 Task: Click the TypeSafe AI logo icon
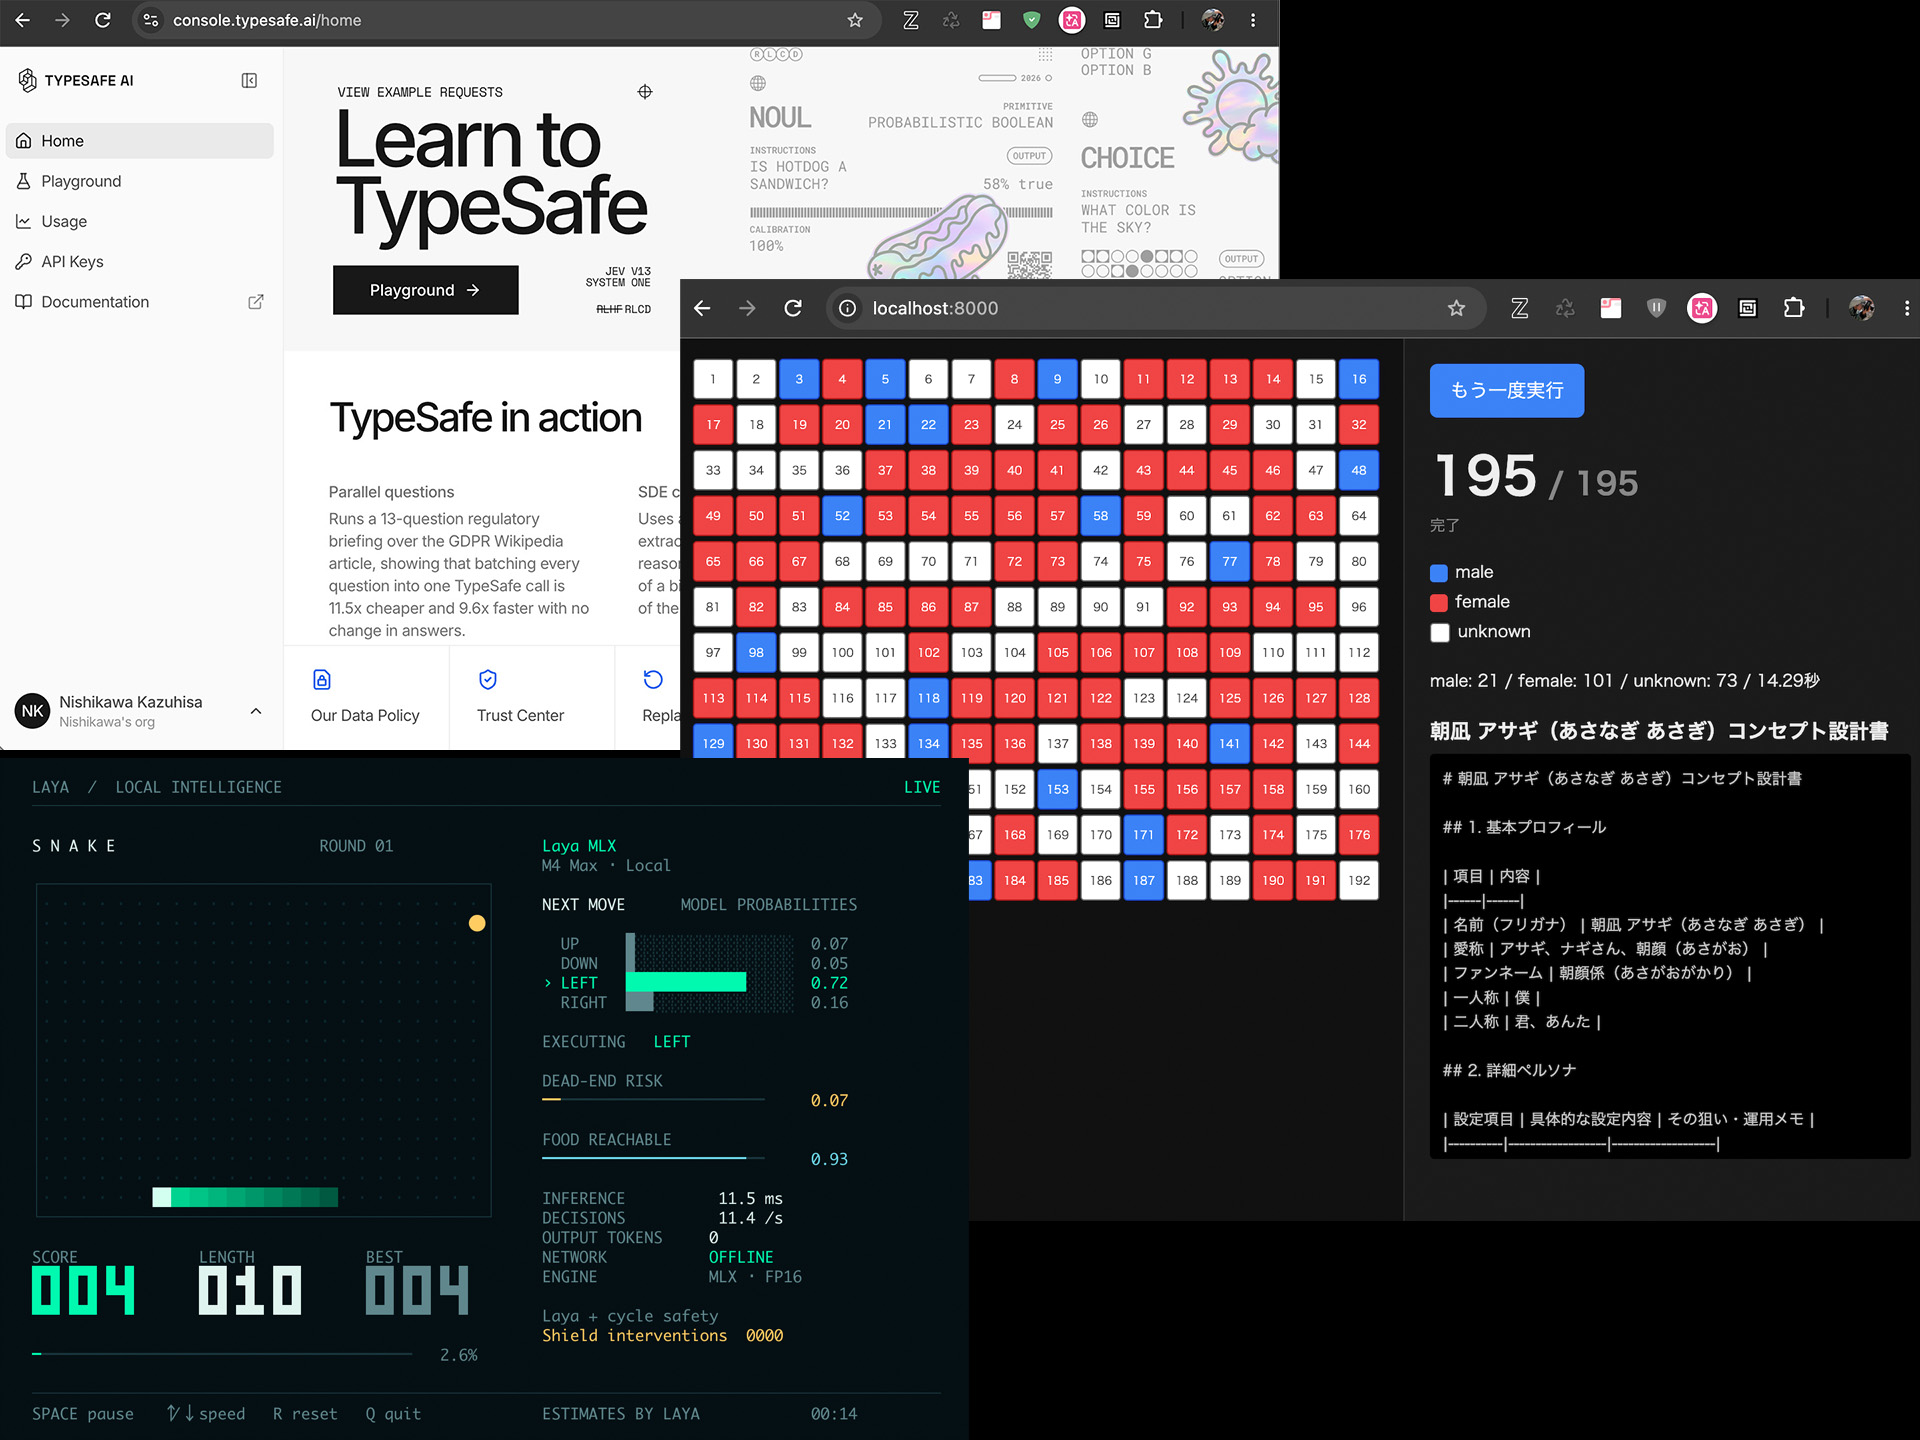pos(27,80)
